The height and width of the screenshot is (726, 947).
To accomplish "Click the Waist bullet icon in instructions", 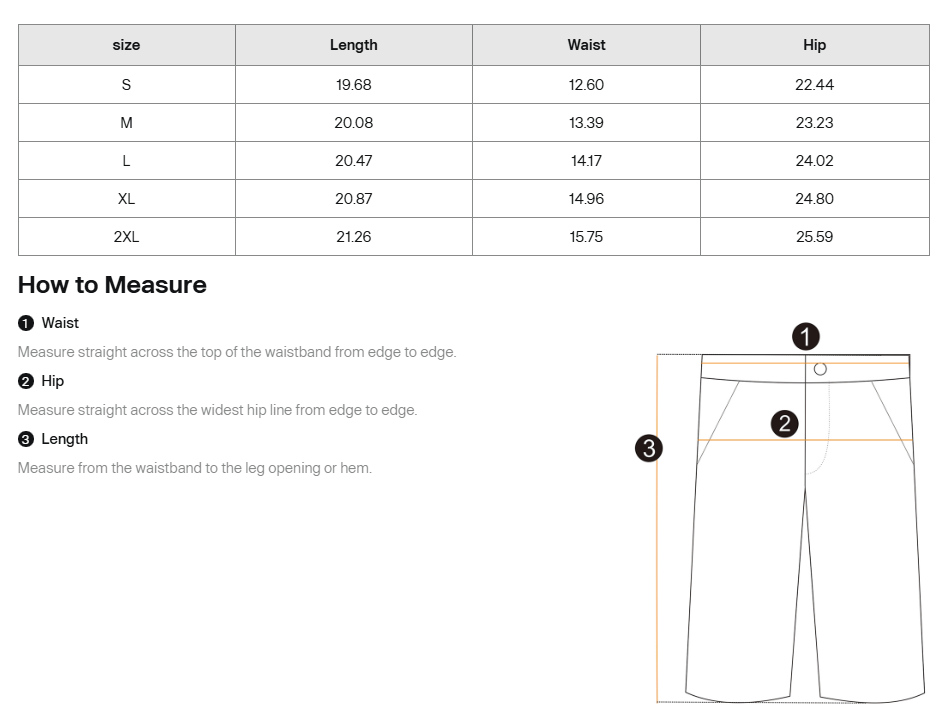I will (x=26, y=324).
